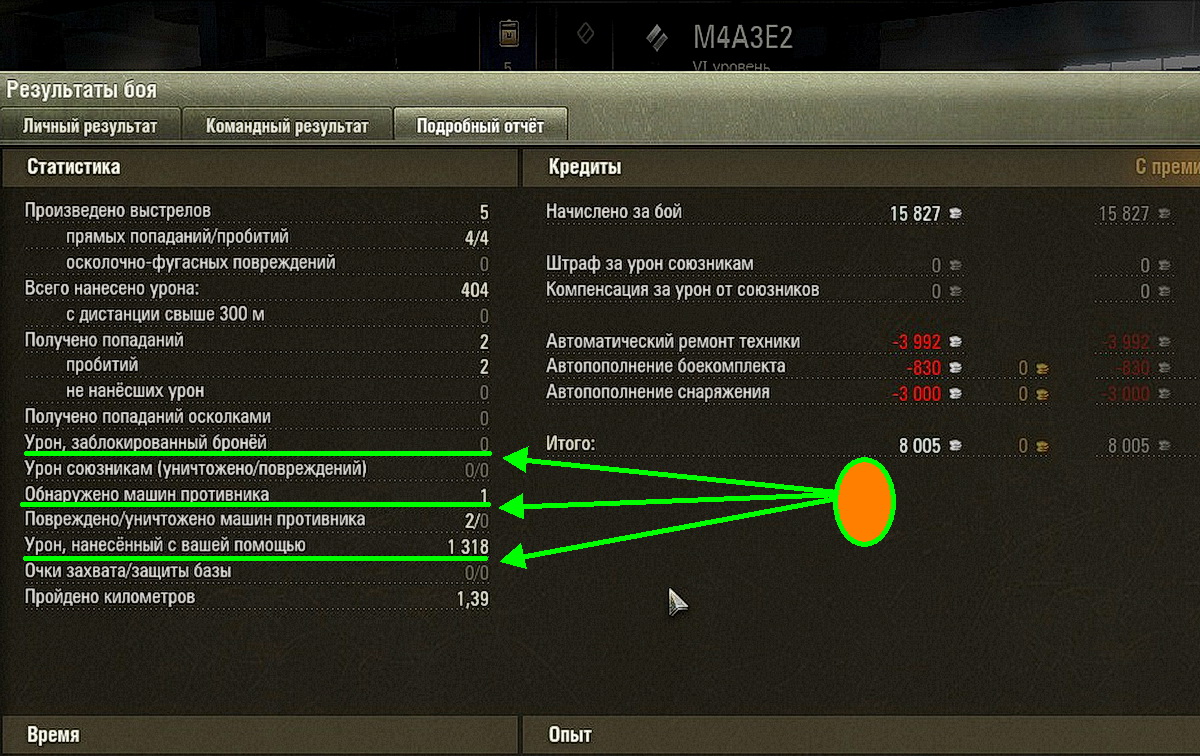Screen dimensions: 1200x756
Task: Click the double-stripe tank class icon
Action: point(657,37)
